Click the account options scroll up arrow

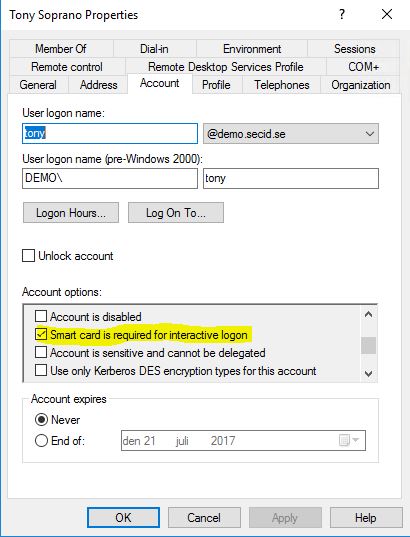pos(369,314)
